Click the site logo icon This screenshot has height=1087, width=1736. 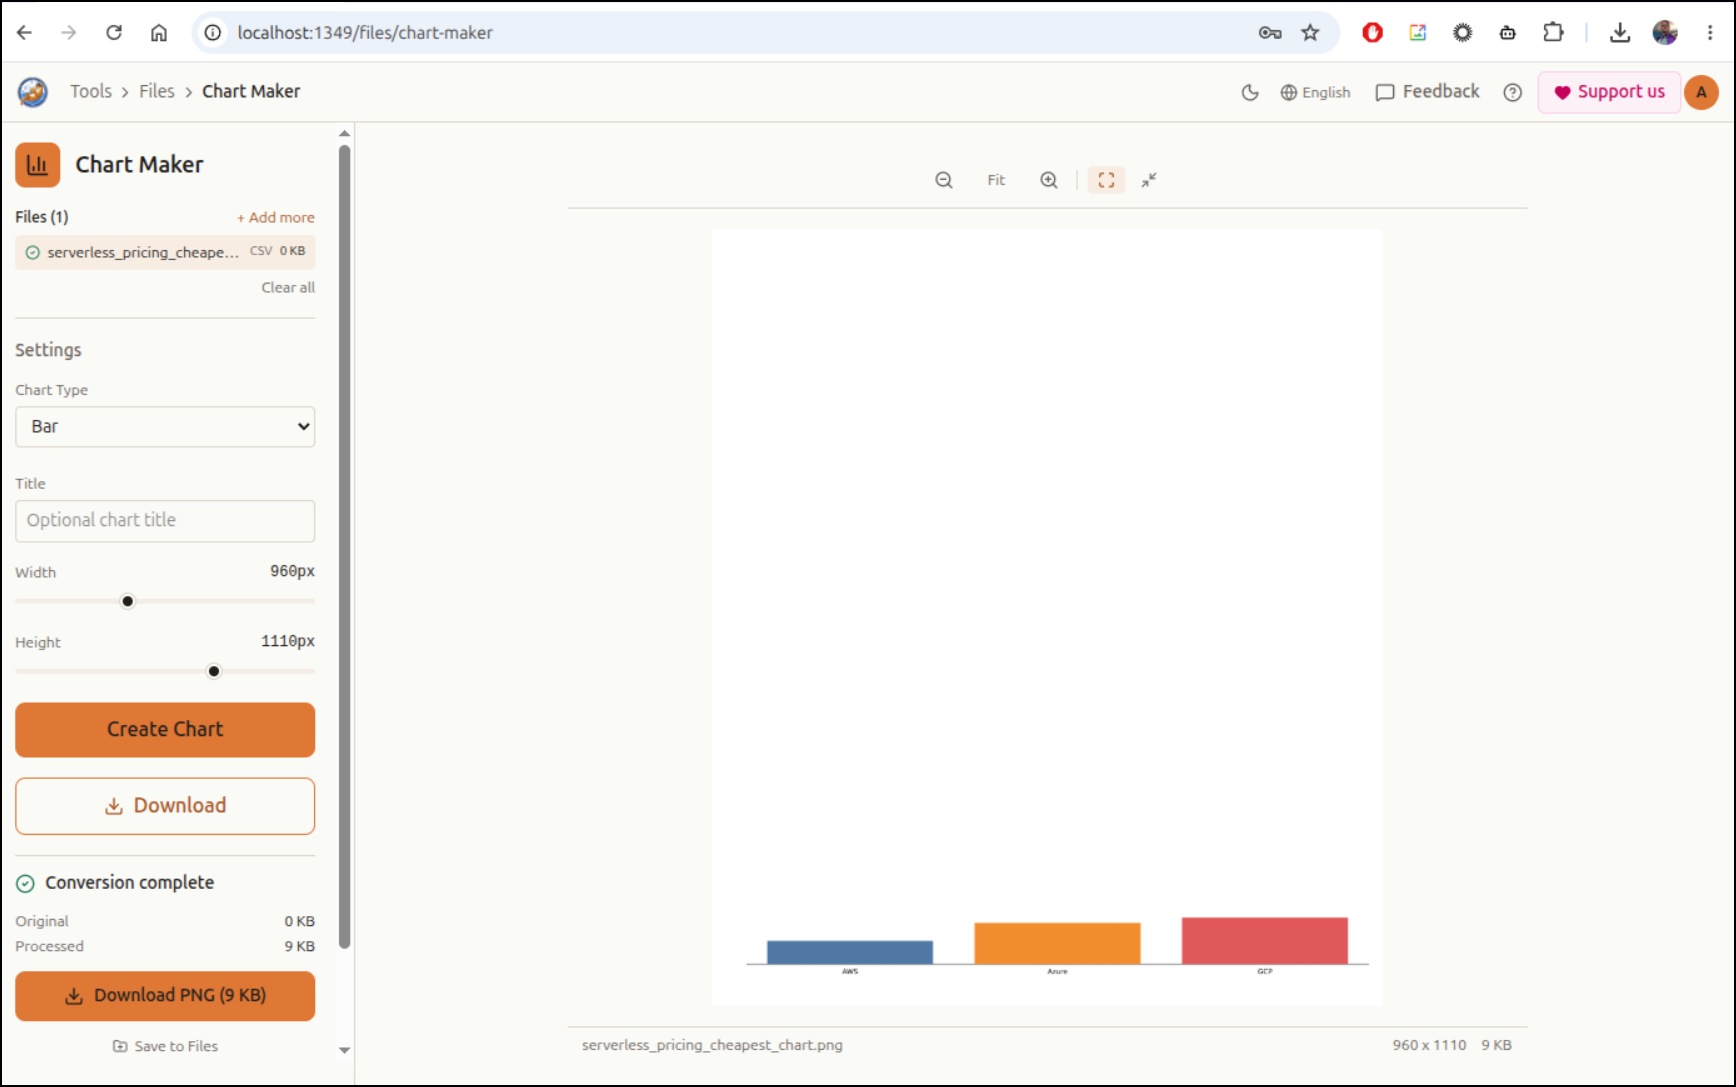click(33, 92)
